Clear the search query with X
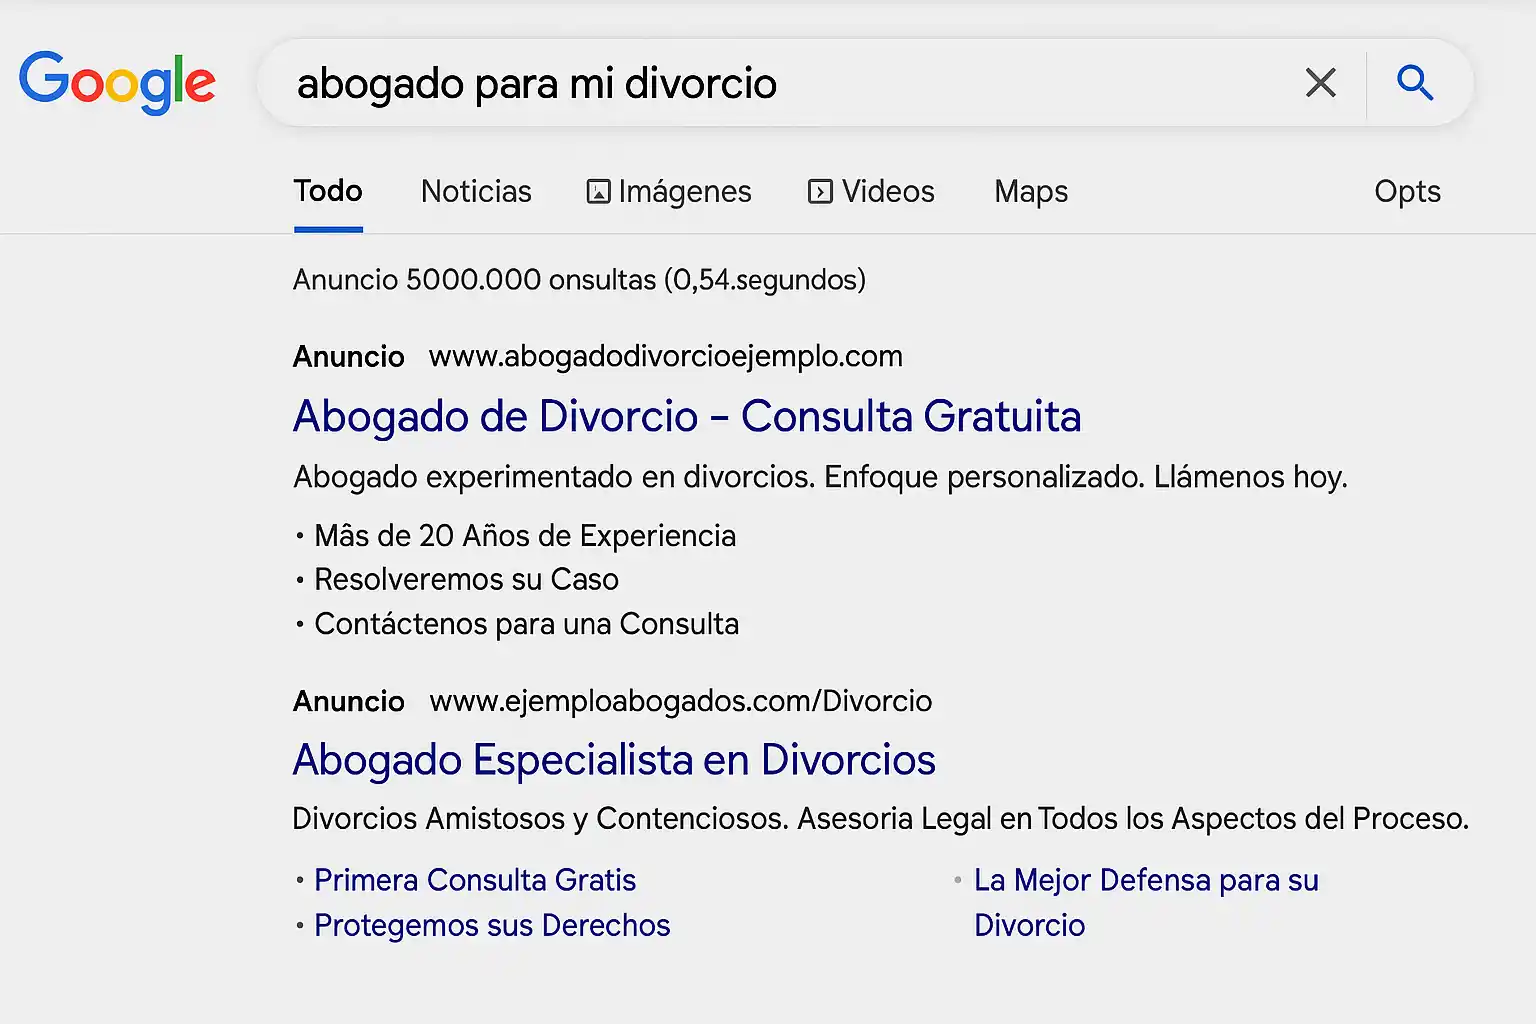1536x1024 pixels. click(x=1321, y=83)
